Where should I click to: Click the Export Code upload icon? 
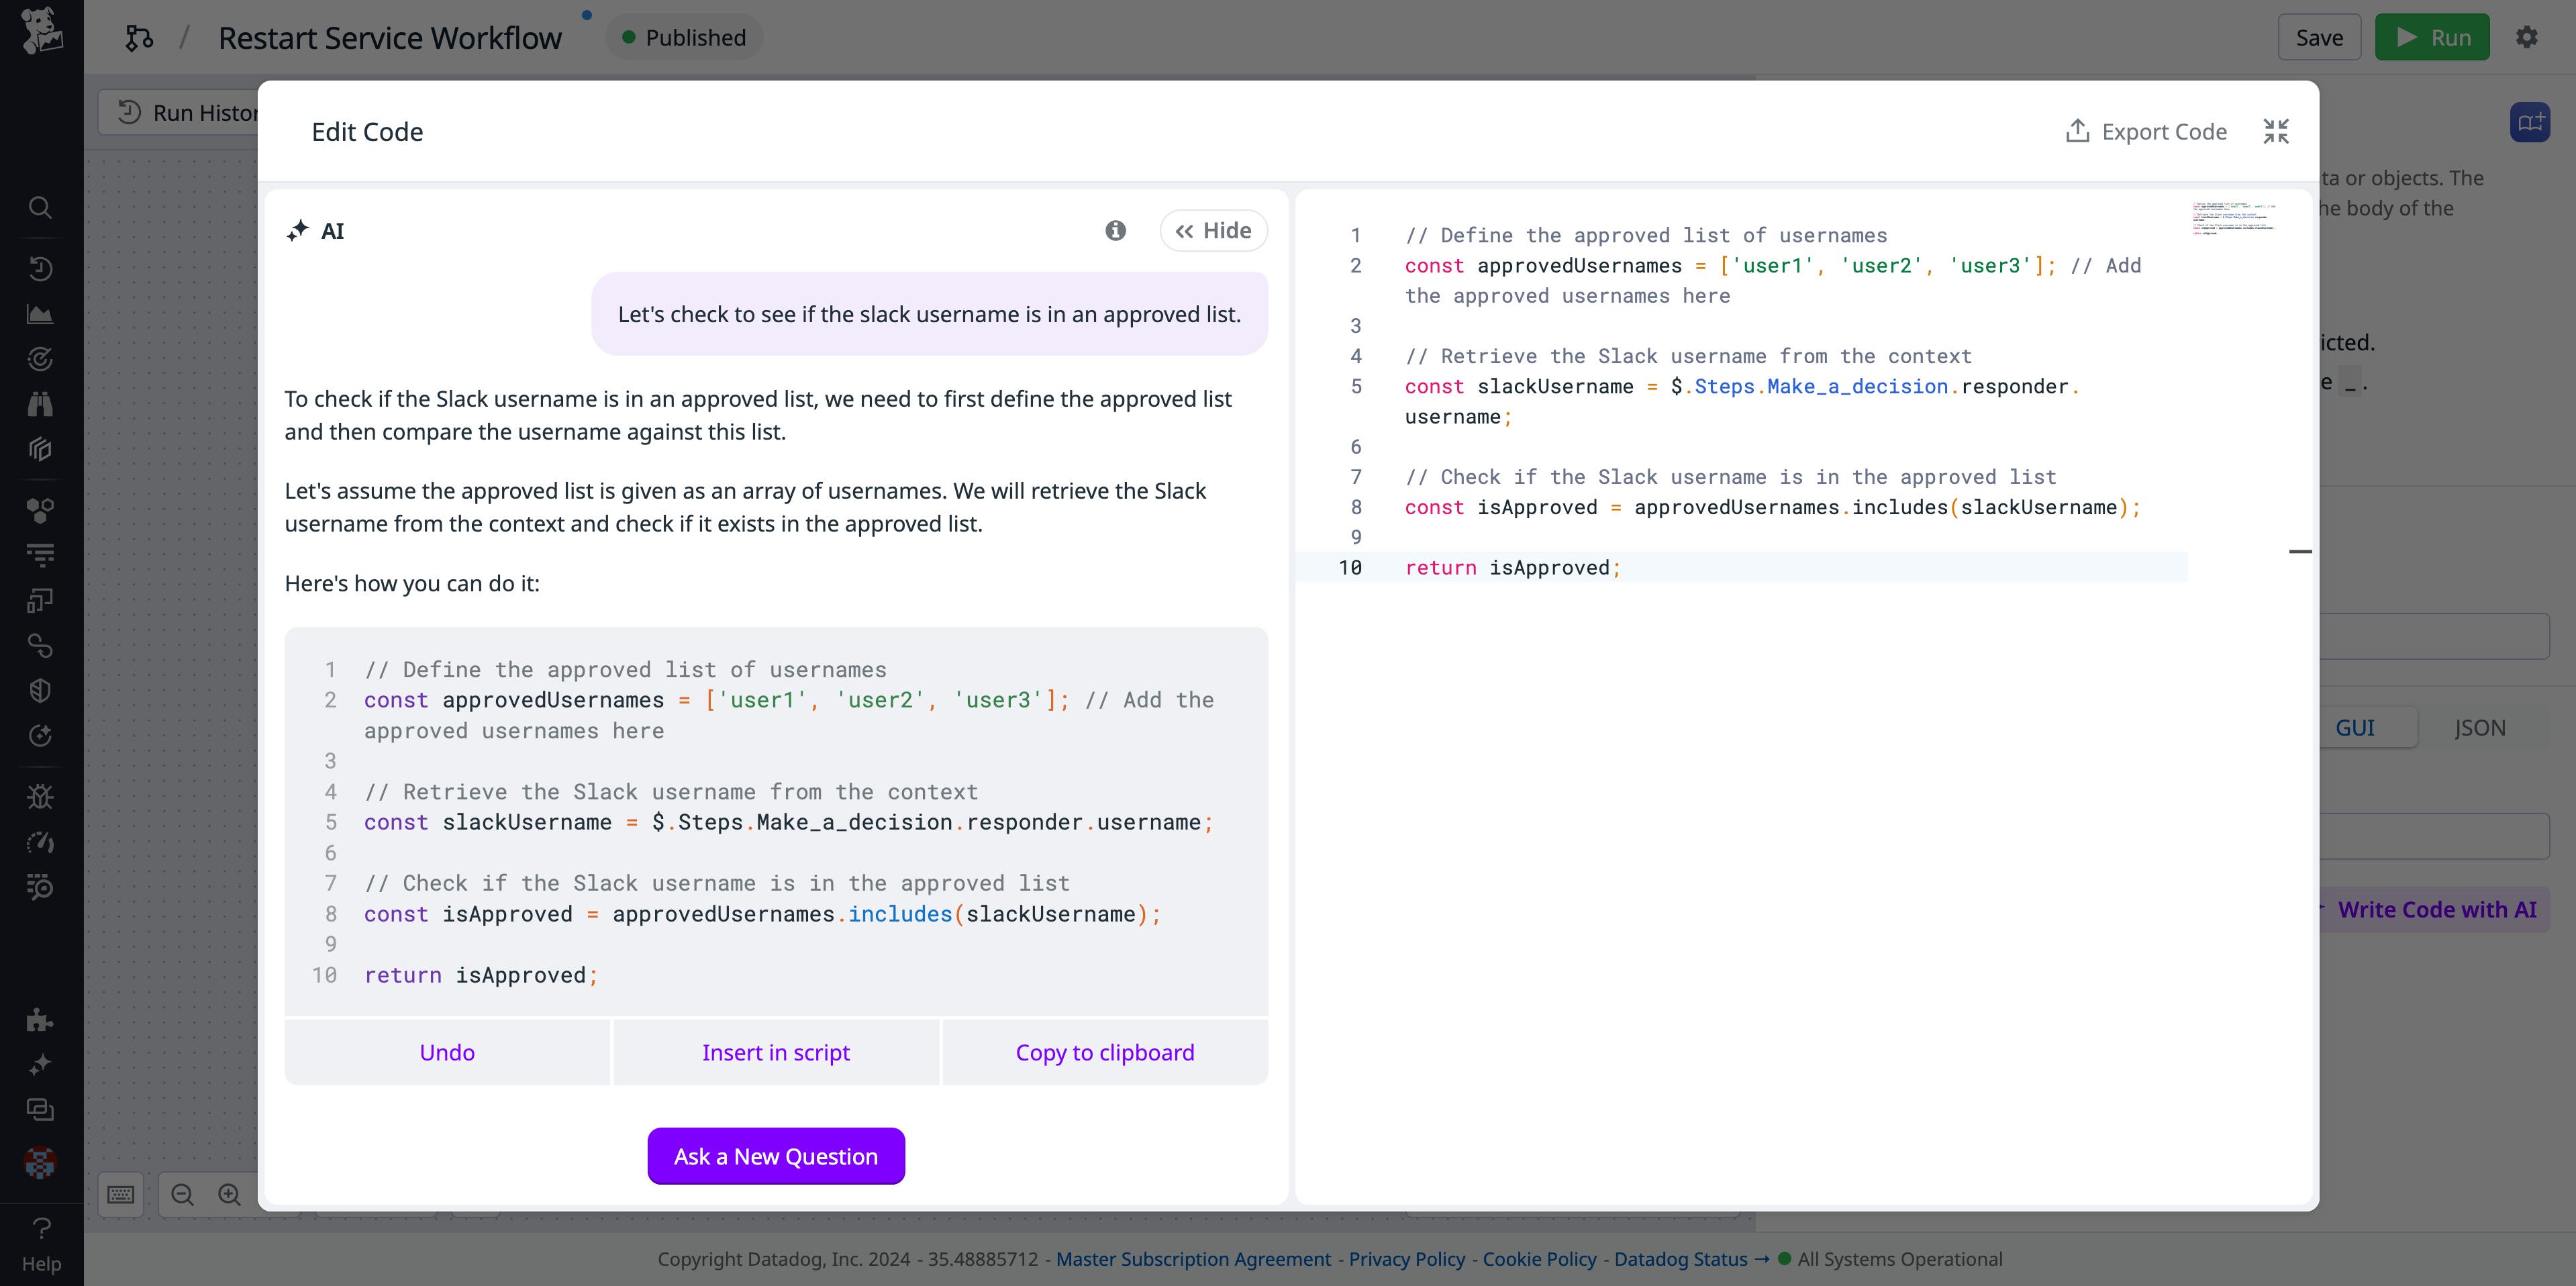pyautogui.click(x=2078, y=131)
